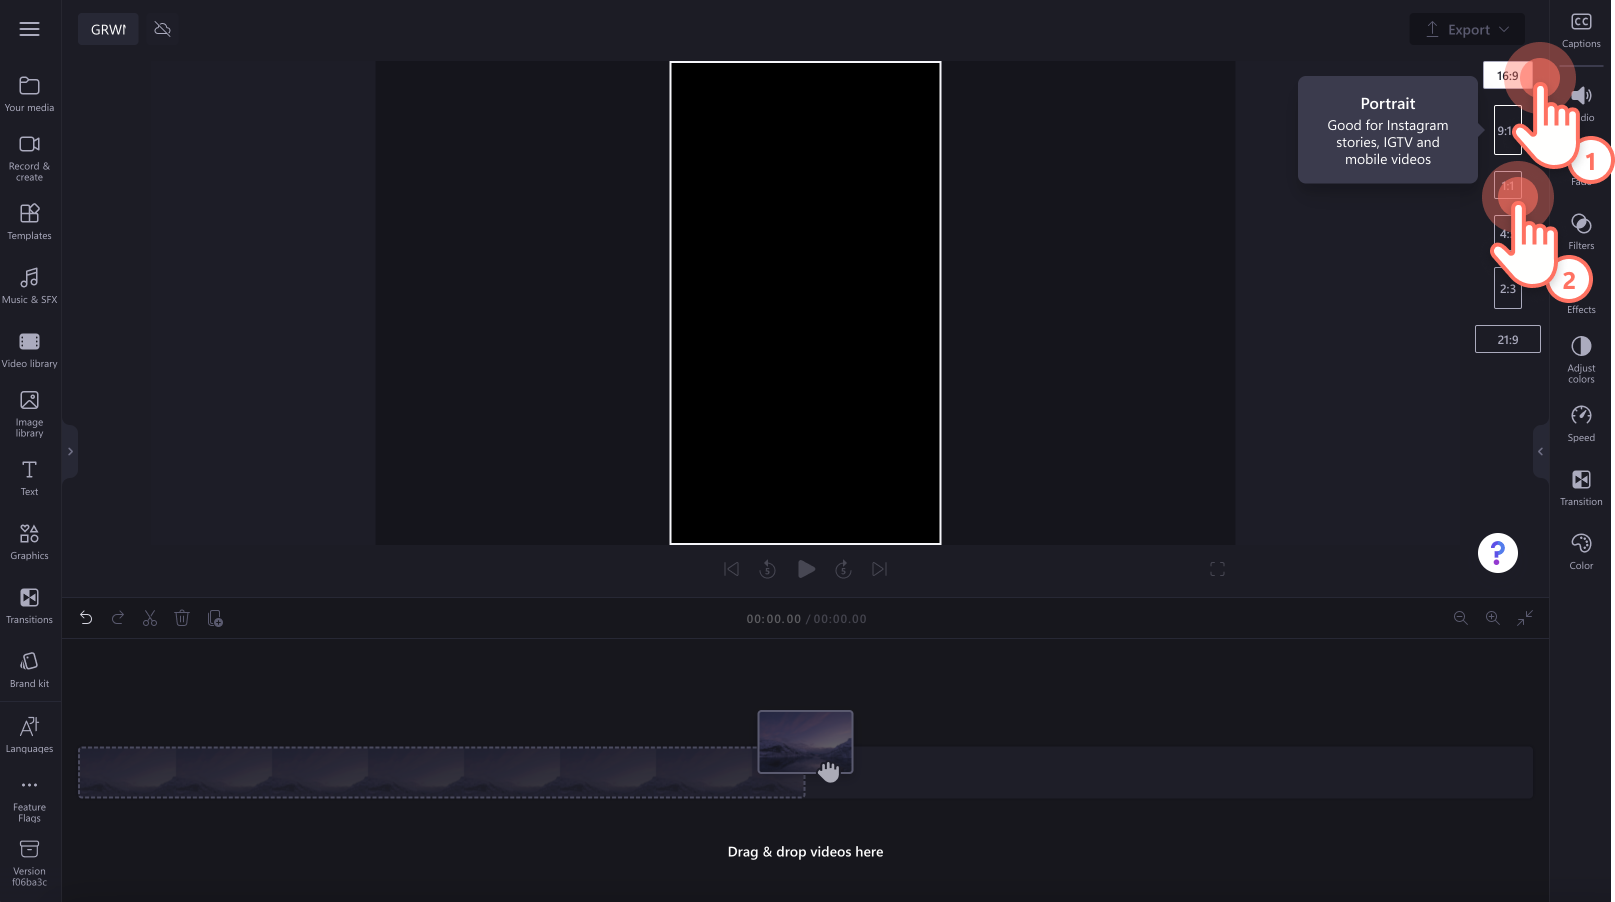This screenshot has width=1615, height=902.
Task: Redo the last action
Action: (x=118, y=619)
